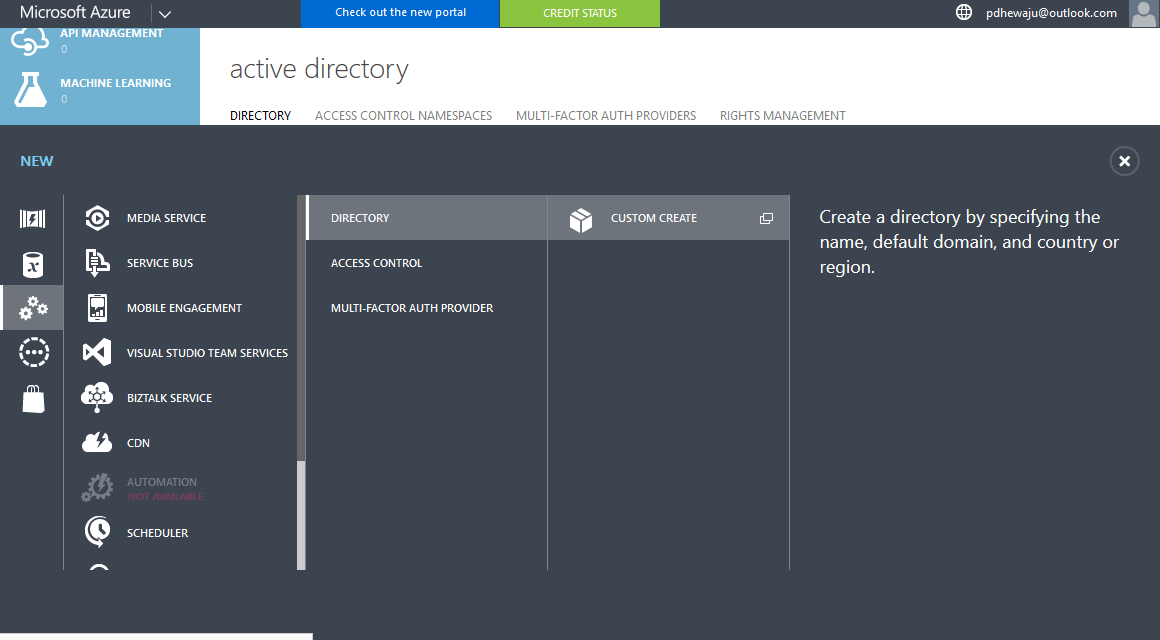
Task: Open the Machine Learning flask item
Action: pyautogui.click(x=100, y=90)
